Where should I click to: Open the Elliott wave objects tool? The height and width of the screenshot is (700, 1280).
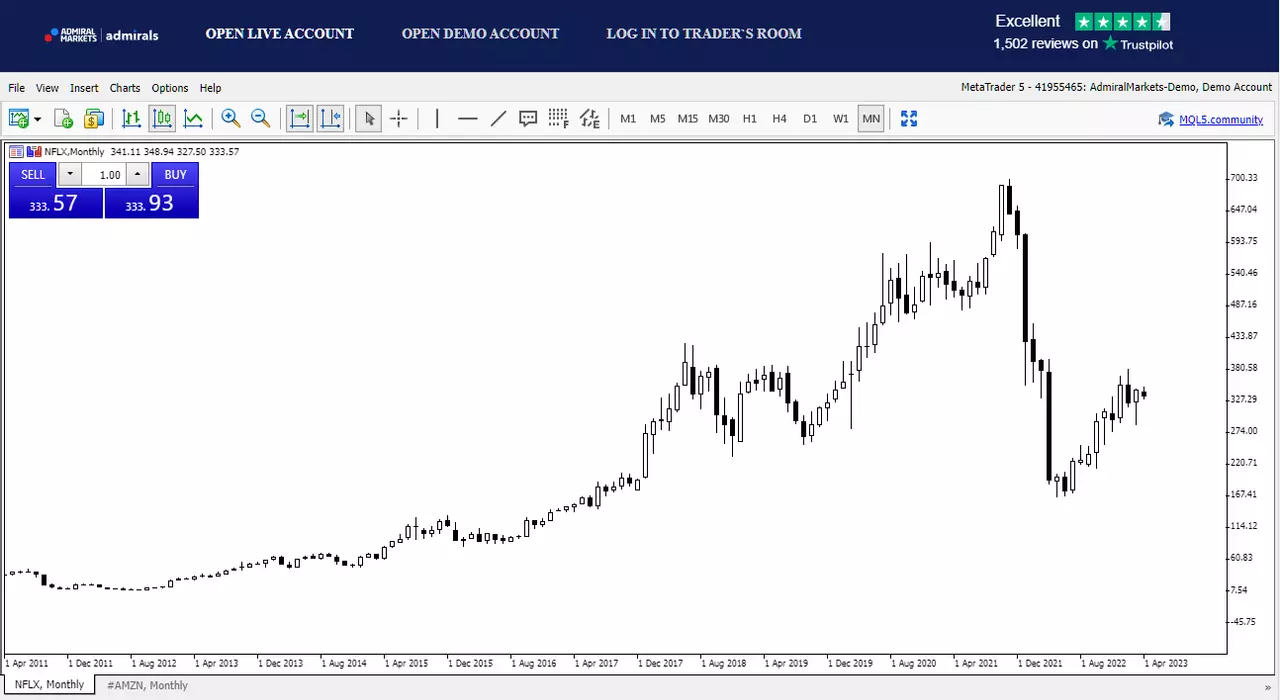click(x=590, y=119)
